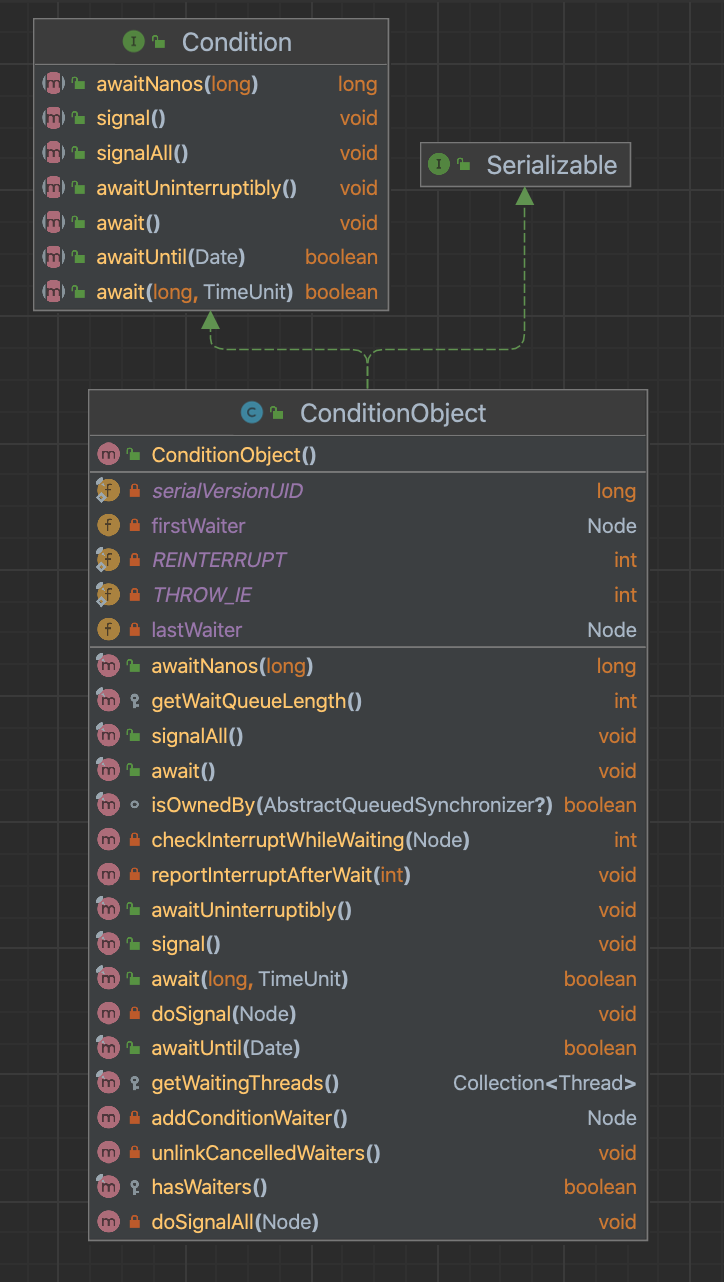The height and width of the screenshot is (1282, 724).
Task: Click the Node type of addConditionWaiter()
Action: pyautogui.click(x=611, y=1118)
